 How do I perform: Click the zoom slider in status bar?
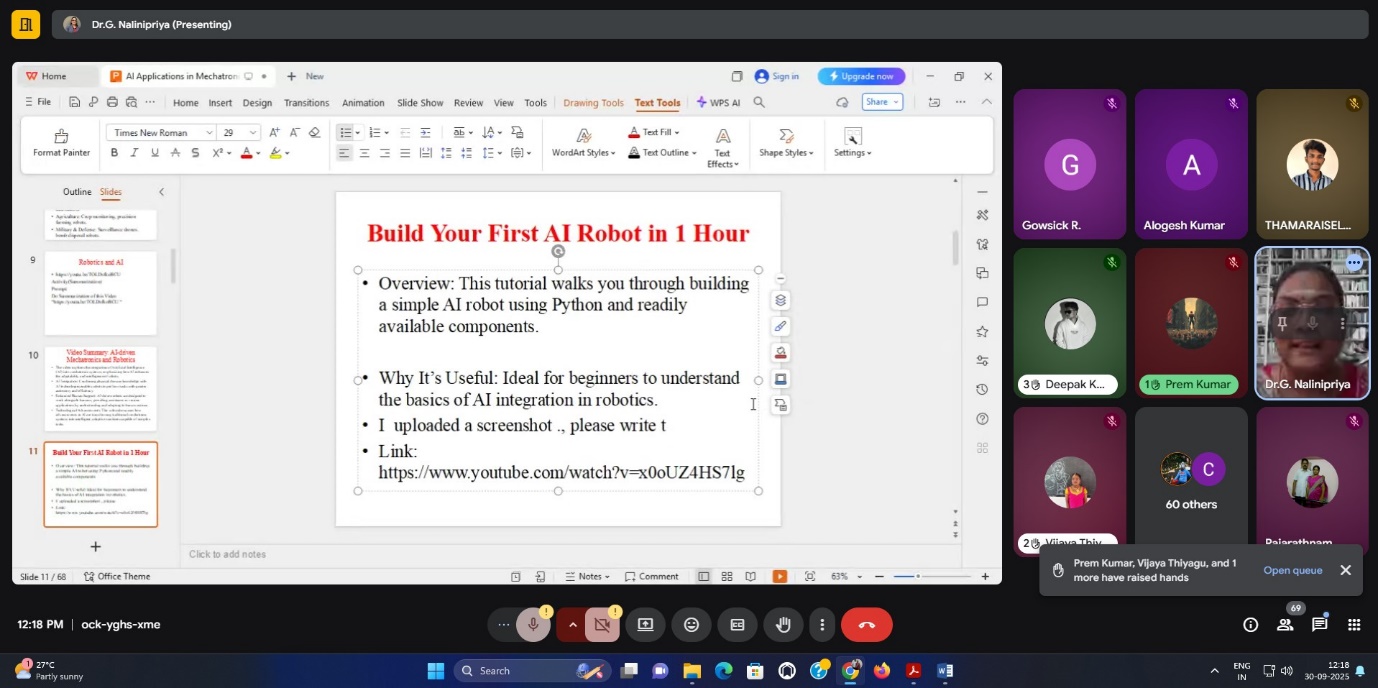click(918, 577)
